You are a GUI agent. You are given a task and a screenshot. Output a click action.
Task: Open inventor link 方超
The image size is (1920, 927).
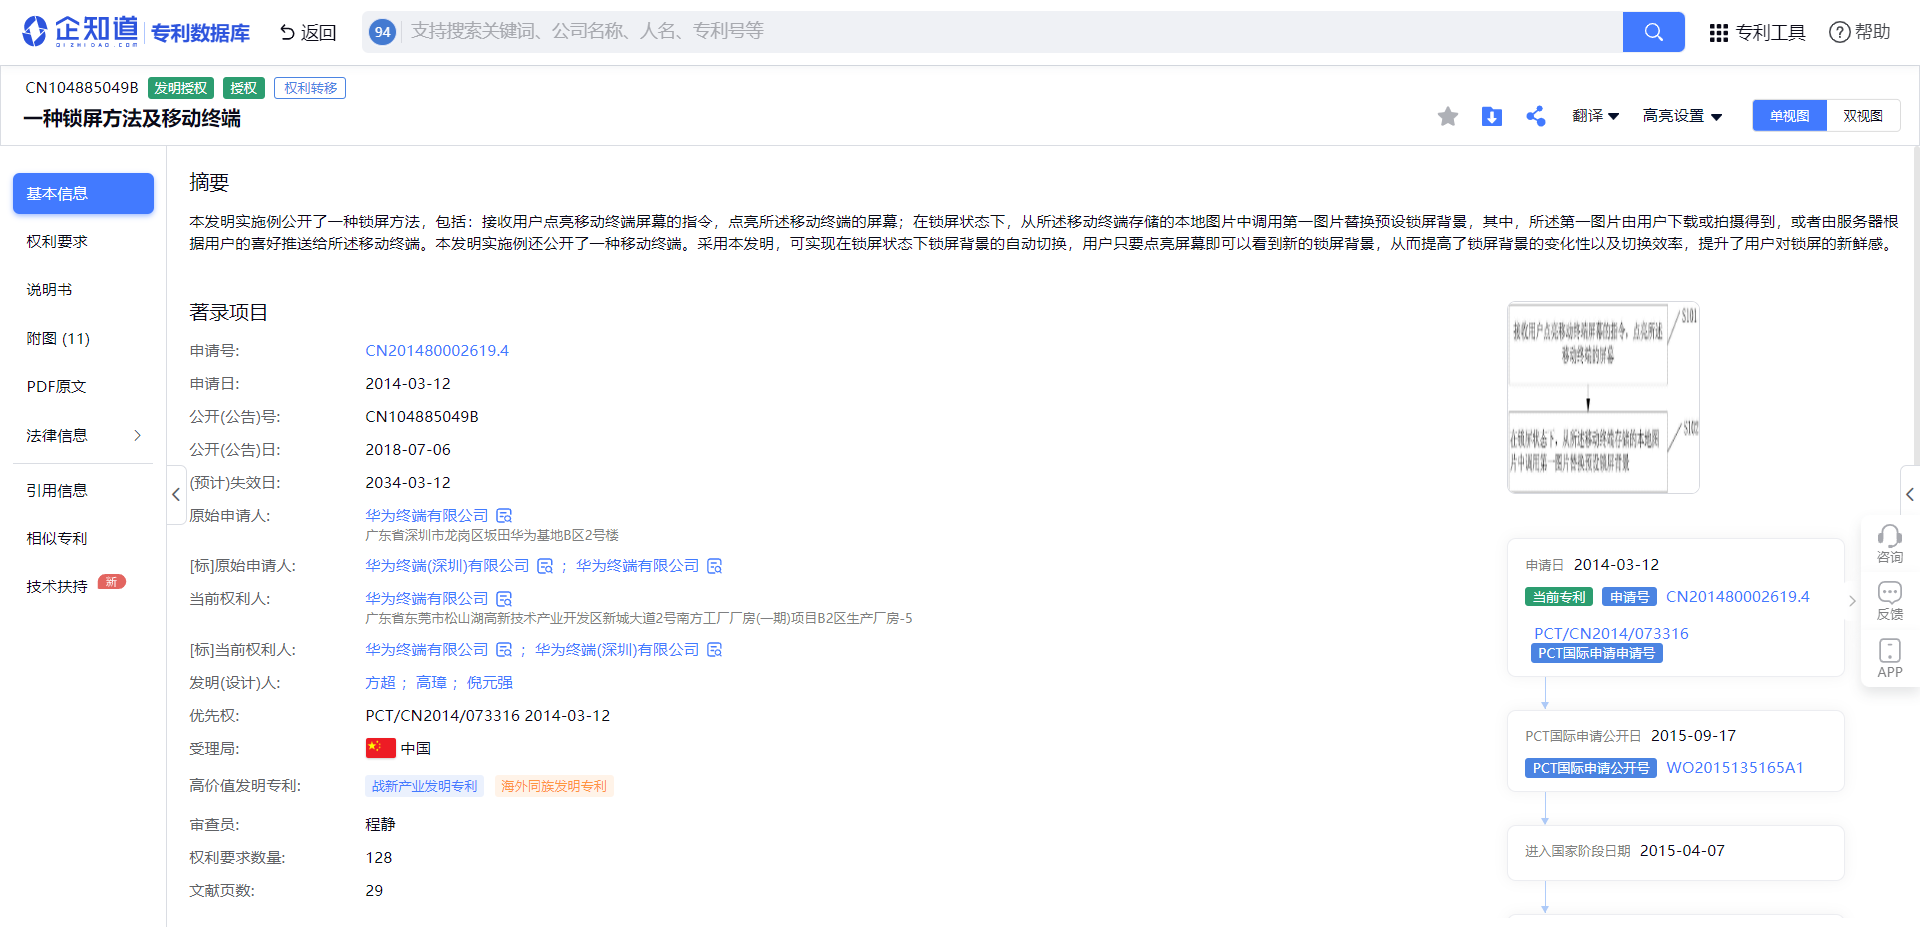tap(380, 683)
